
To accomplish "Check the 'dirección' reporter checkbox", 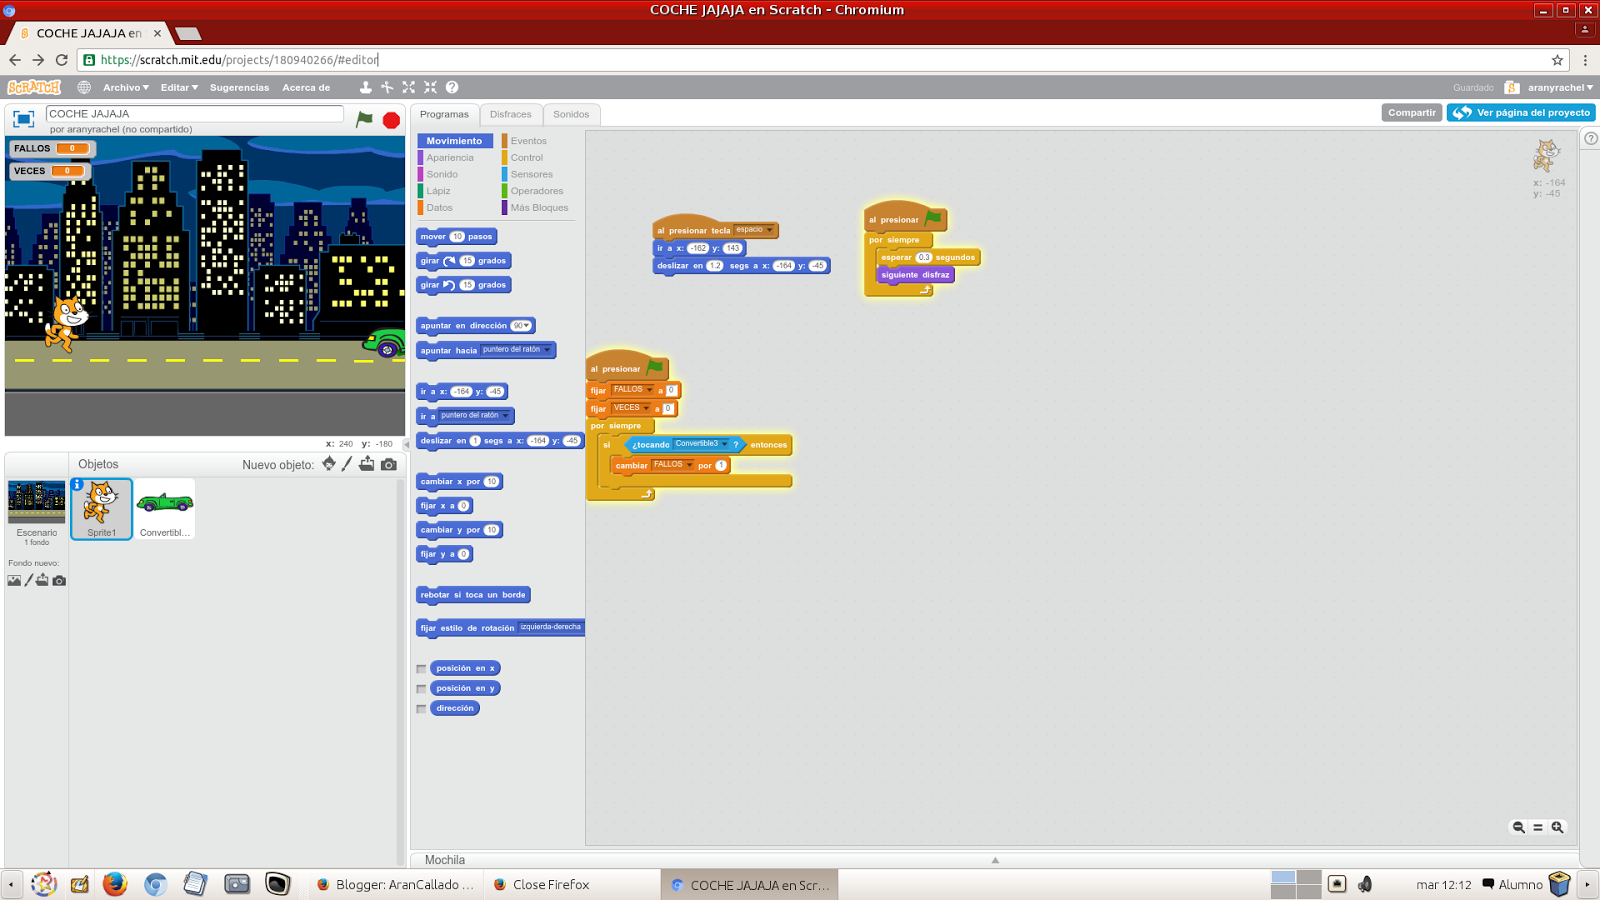I will (421, 708).
